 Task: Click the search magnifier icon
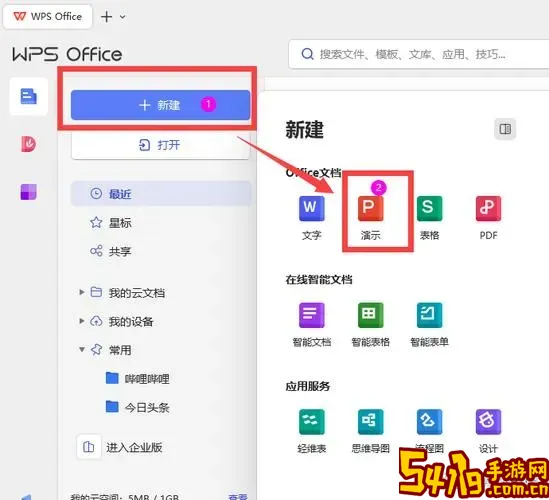(307, 54)
